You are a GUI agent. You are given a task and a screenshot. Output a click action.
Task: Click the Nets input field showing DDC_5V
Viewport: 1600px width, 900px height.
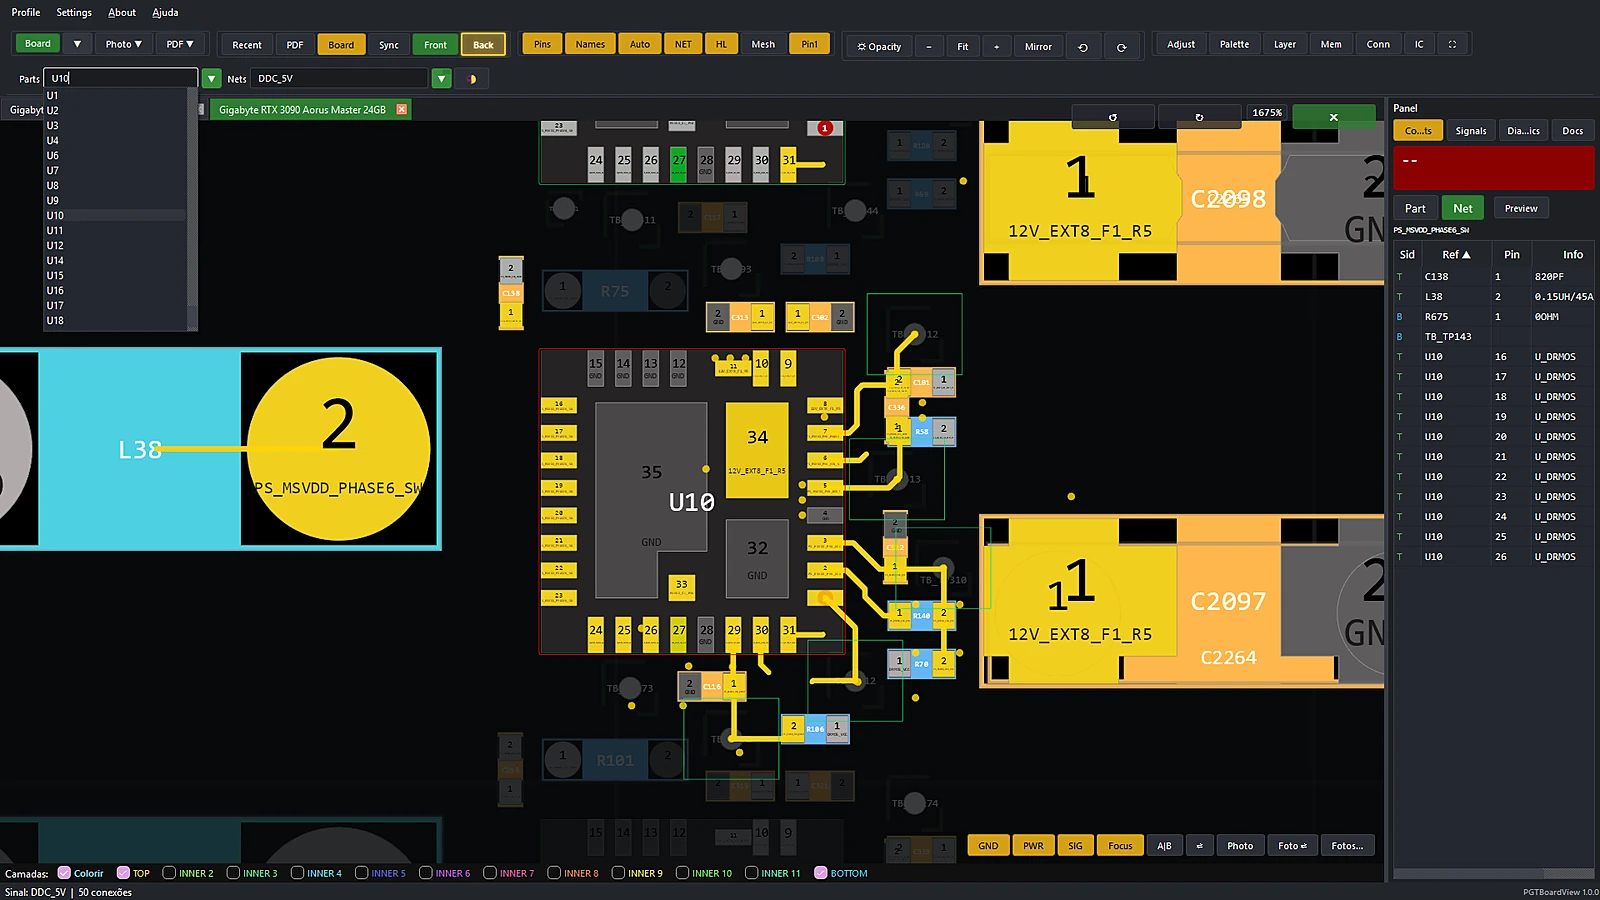click(340, 78)
